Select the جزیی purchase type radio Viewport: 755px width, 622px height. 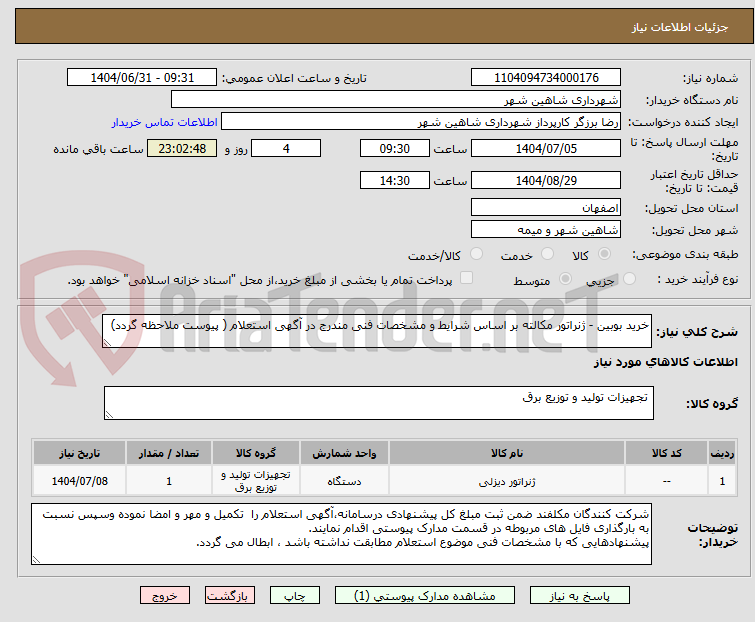(x=629, y=279)
